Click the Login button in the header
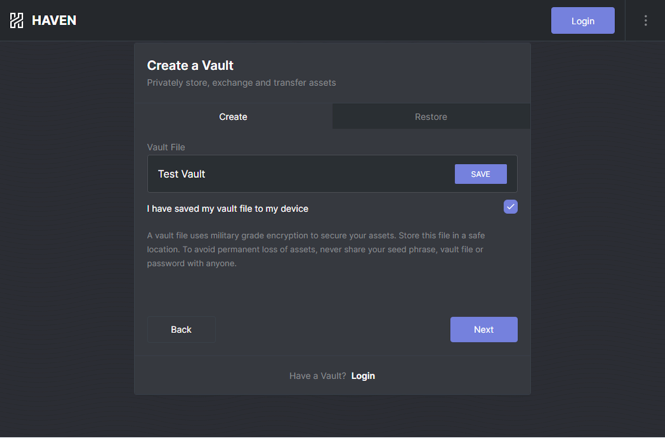This screenshot has height=438, width=665. (583, 20)
